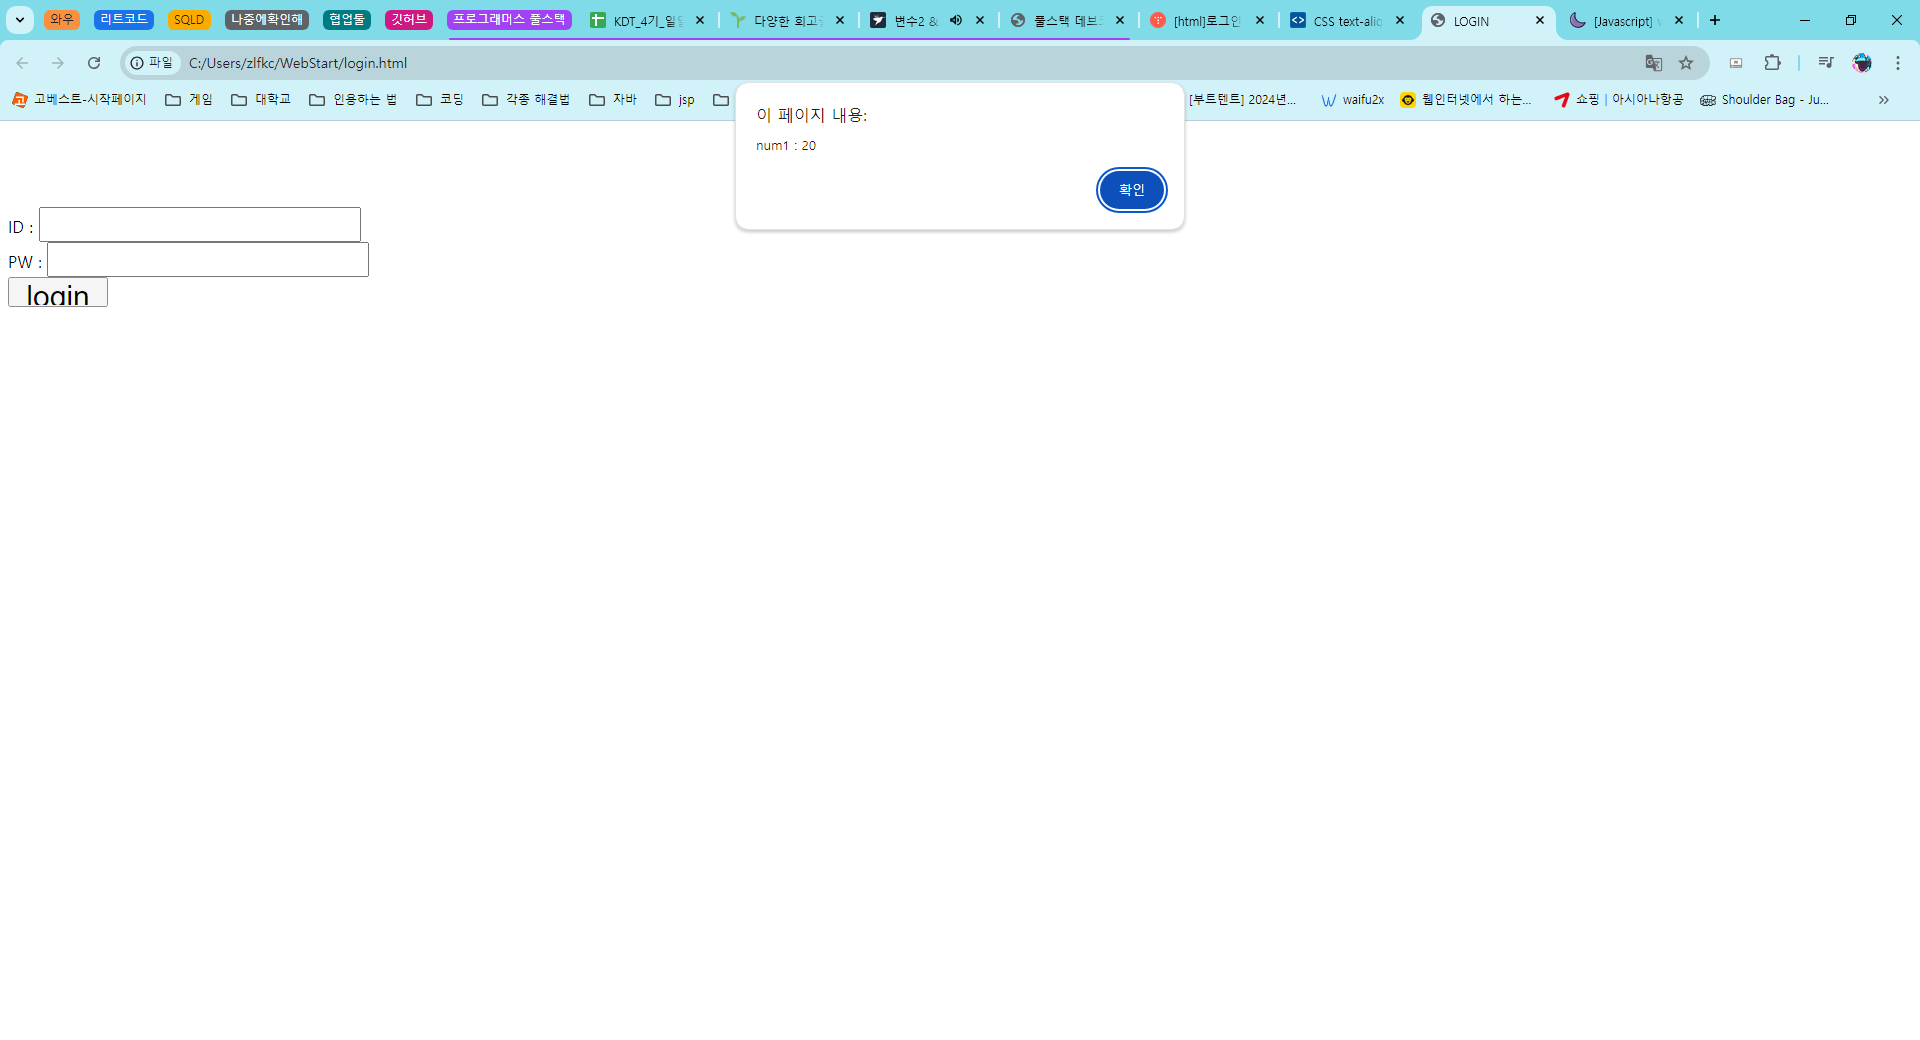The image size is (1920, 1040).
Task: Click the extension icon left of puzzle icon
Action: click(x=1736, y=63)
